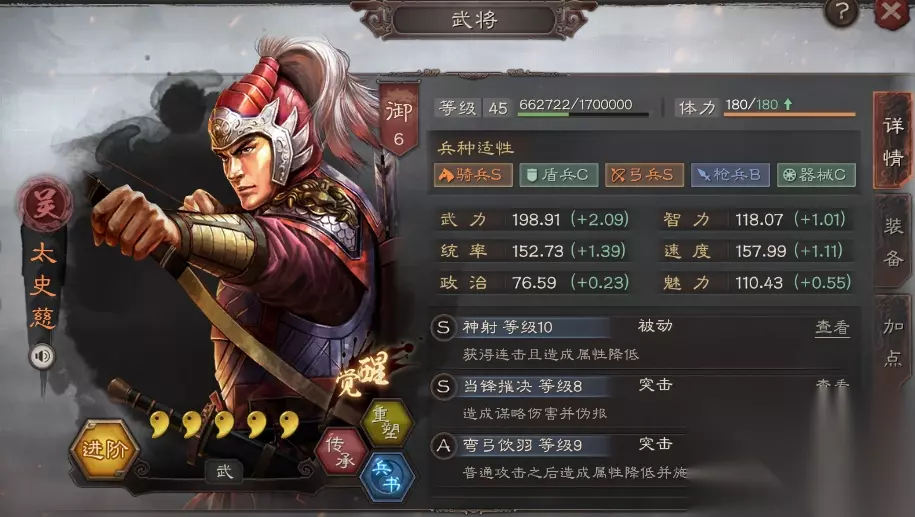Click the 吴 faction seal emblem
Screen dimensions: 915x517
tap(45, 204)
